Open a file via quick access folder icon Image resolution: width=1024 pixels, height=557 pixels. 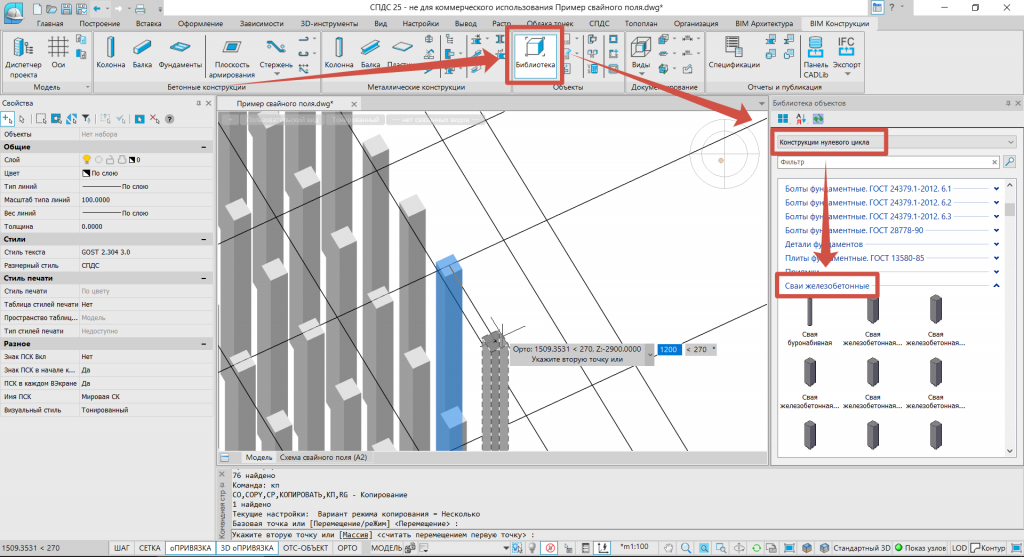coord(52,8)
